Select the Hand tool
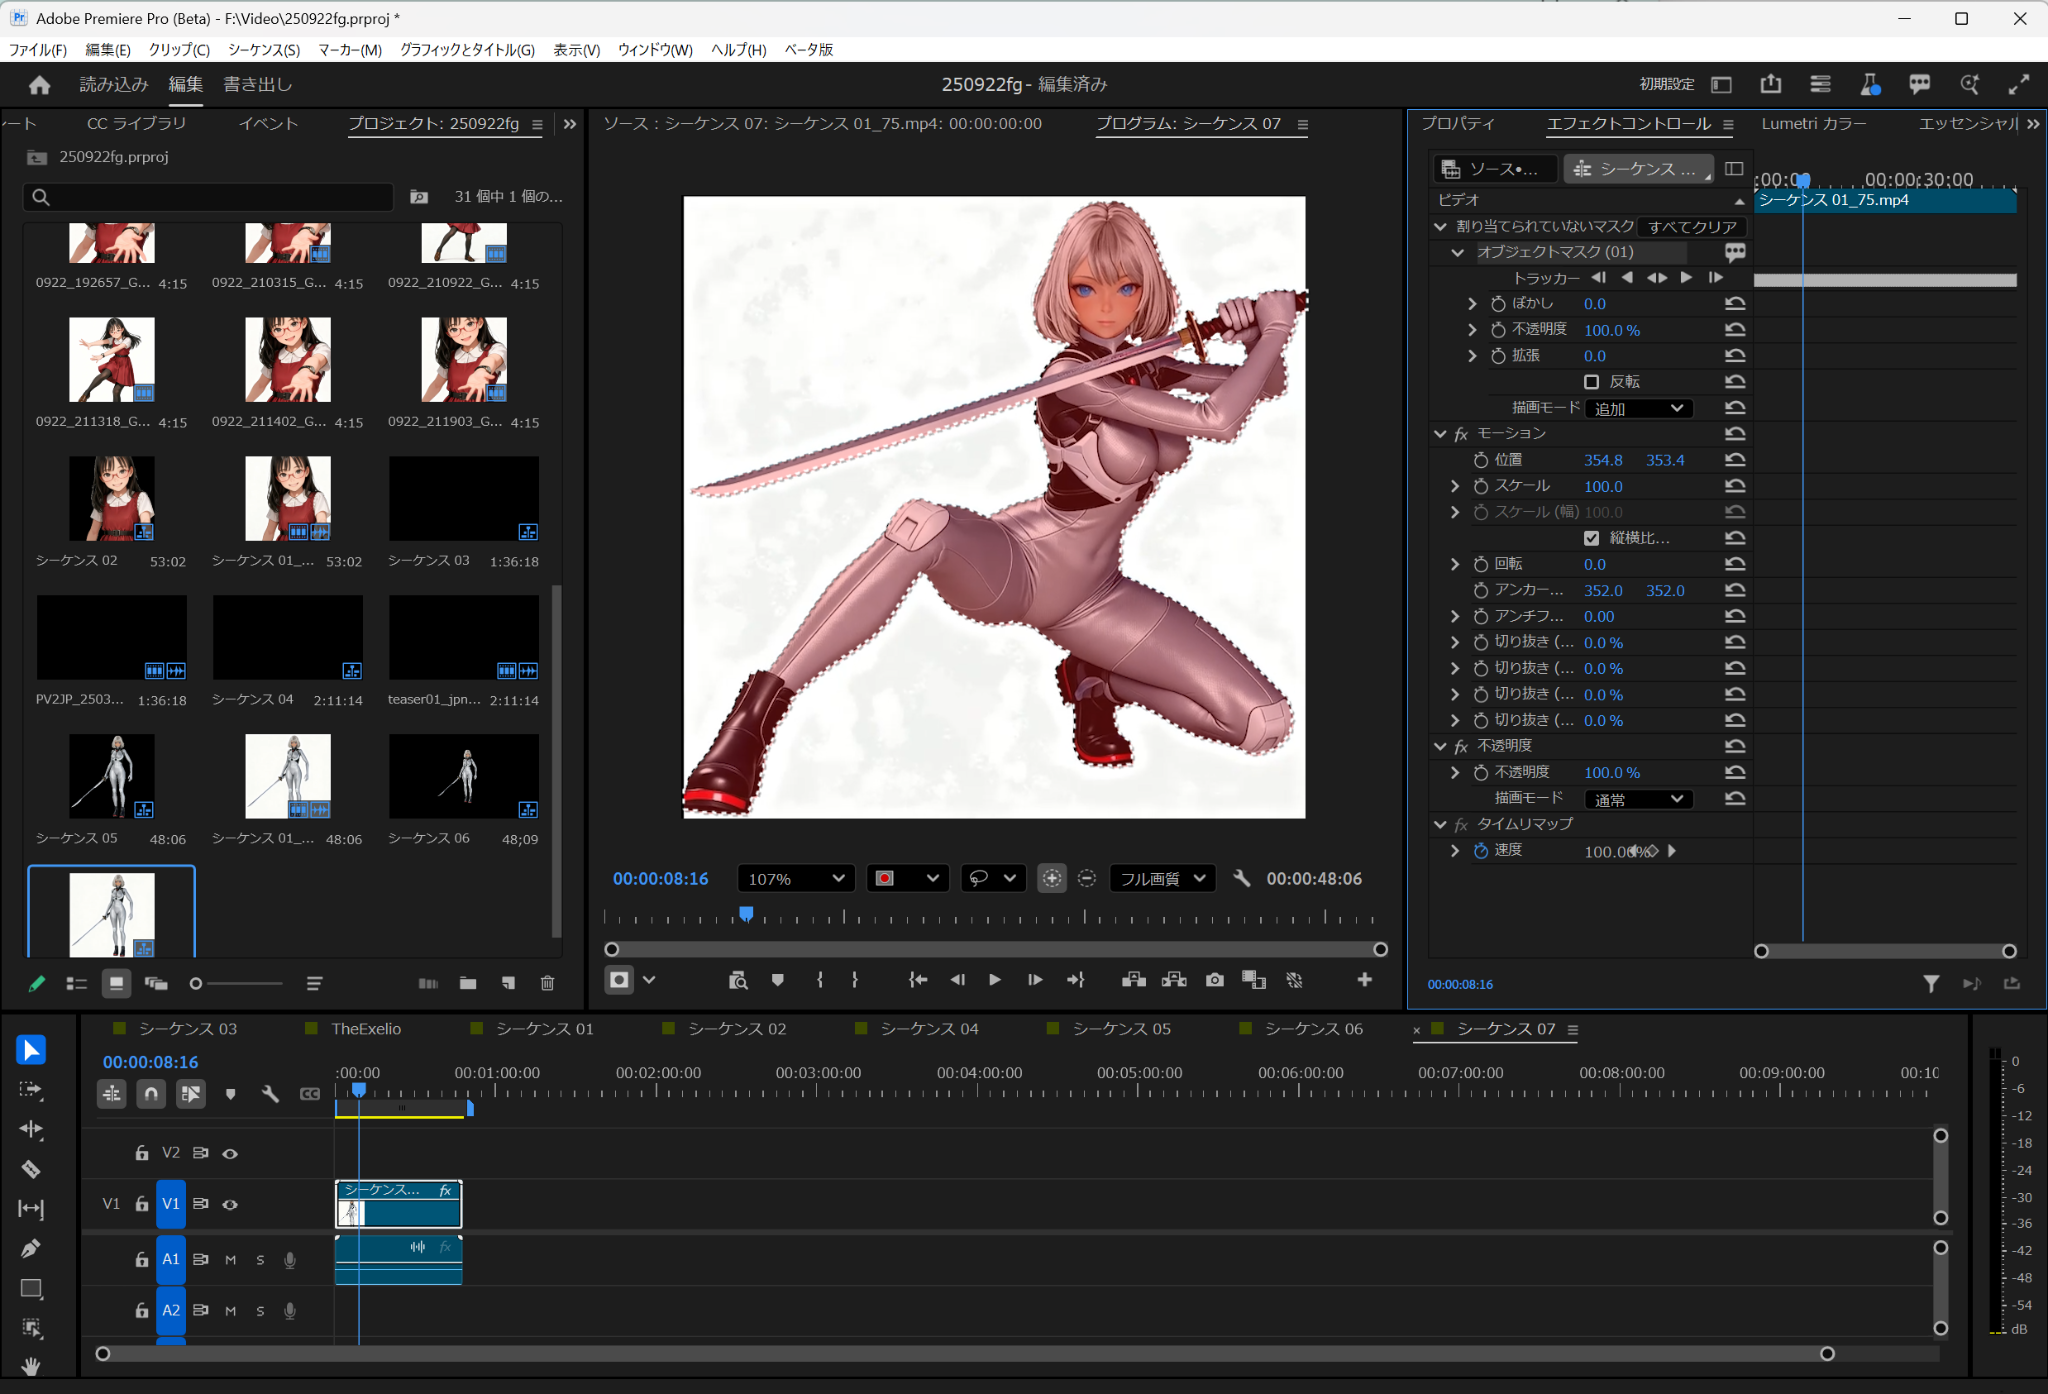Image resolution: width=2048 pixels, height=1394 pixels. (x=31, y=1366)
